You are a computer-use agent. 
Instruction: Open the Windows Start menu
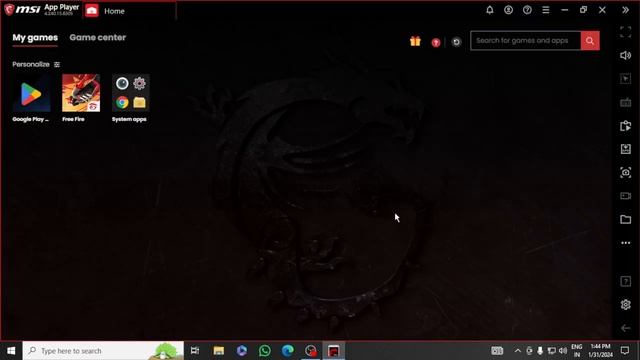[x=11, y=351]
